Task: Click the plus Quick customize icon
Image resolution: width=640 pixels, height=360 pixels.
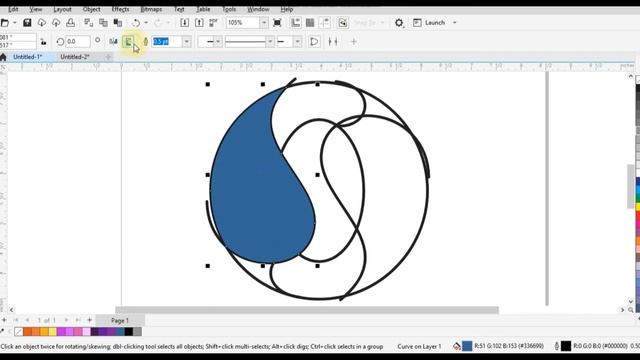Action: (354, 42)
